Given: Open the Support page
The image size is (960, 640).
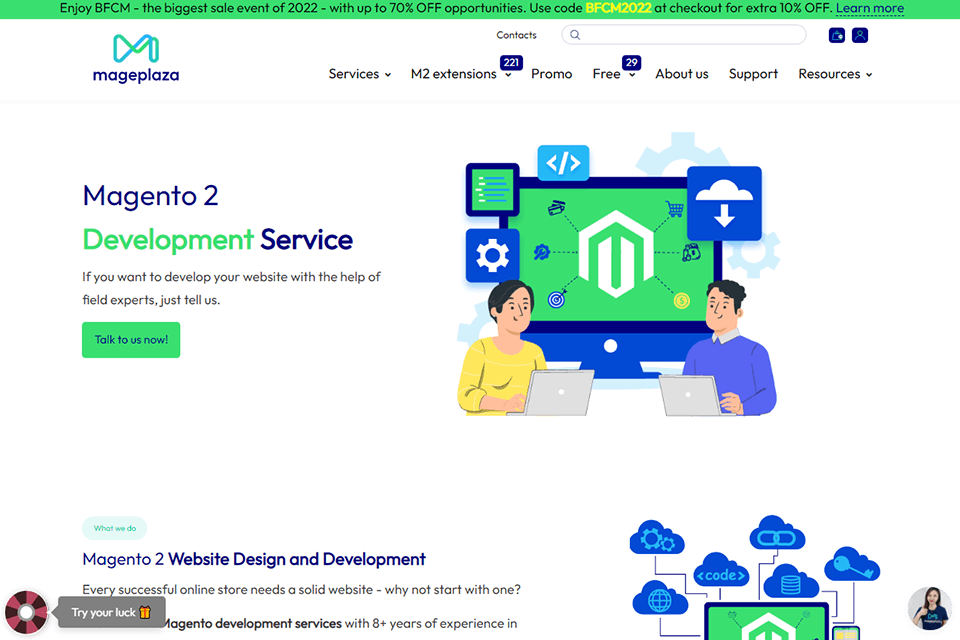Looking at the screenshot, I should pos(753,74).
